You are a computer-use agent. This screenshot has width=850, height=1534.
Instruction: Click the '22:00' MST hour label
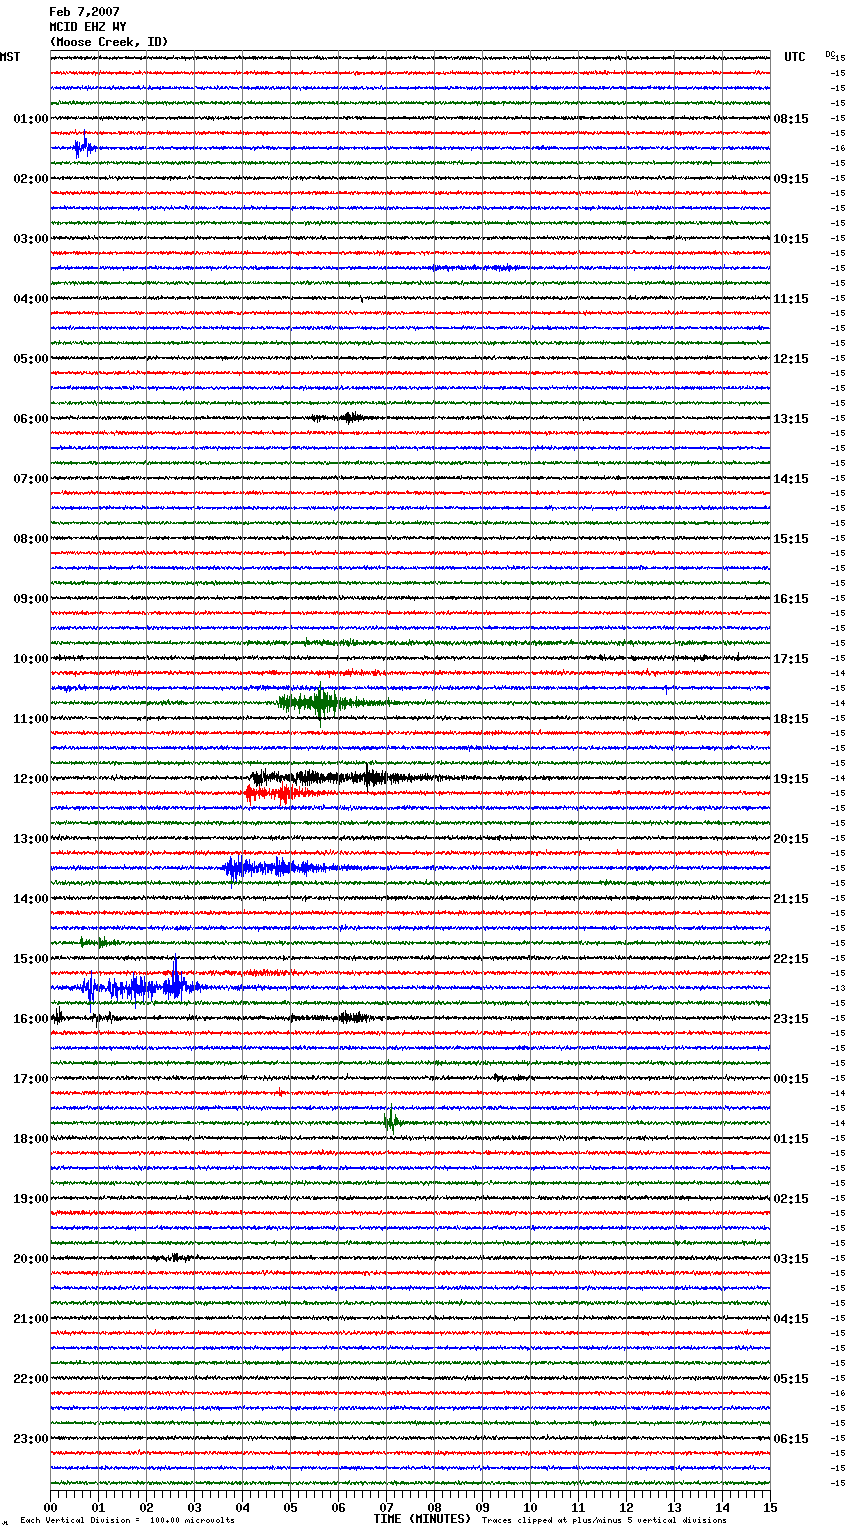pos(31,1379)
